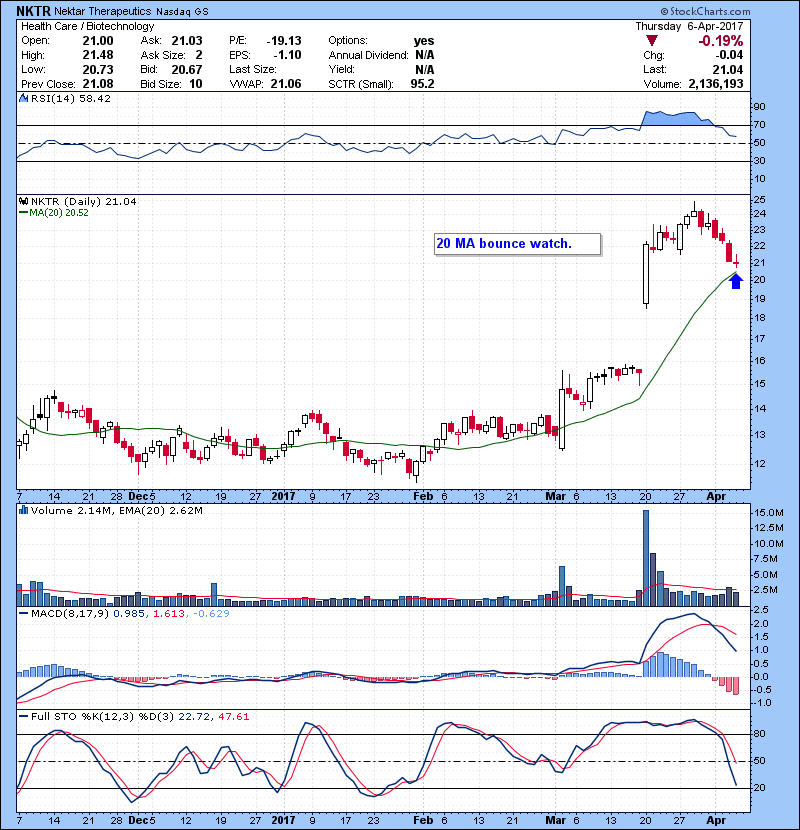Click the VWAP value 21.06
The width and height of the screenshot is (800, 830).
click(x=286, y=84)
